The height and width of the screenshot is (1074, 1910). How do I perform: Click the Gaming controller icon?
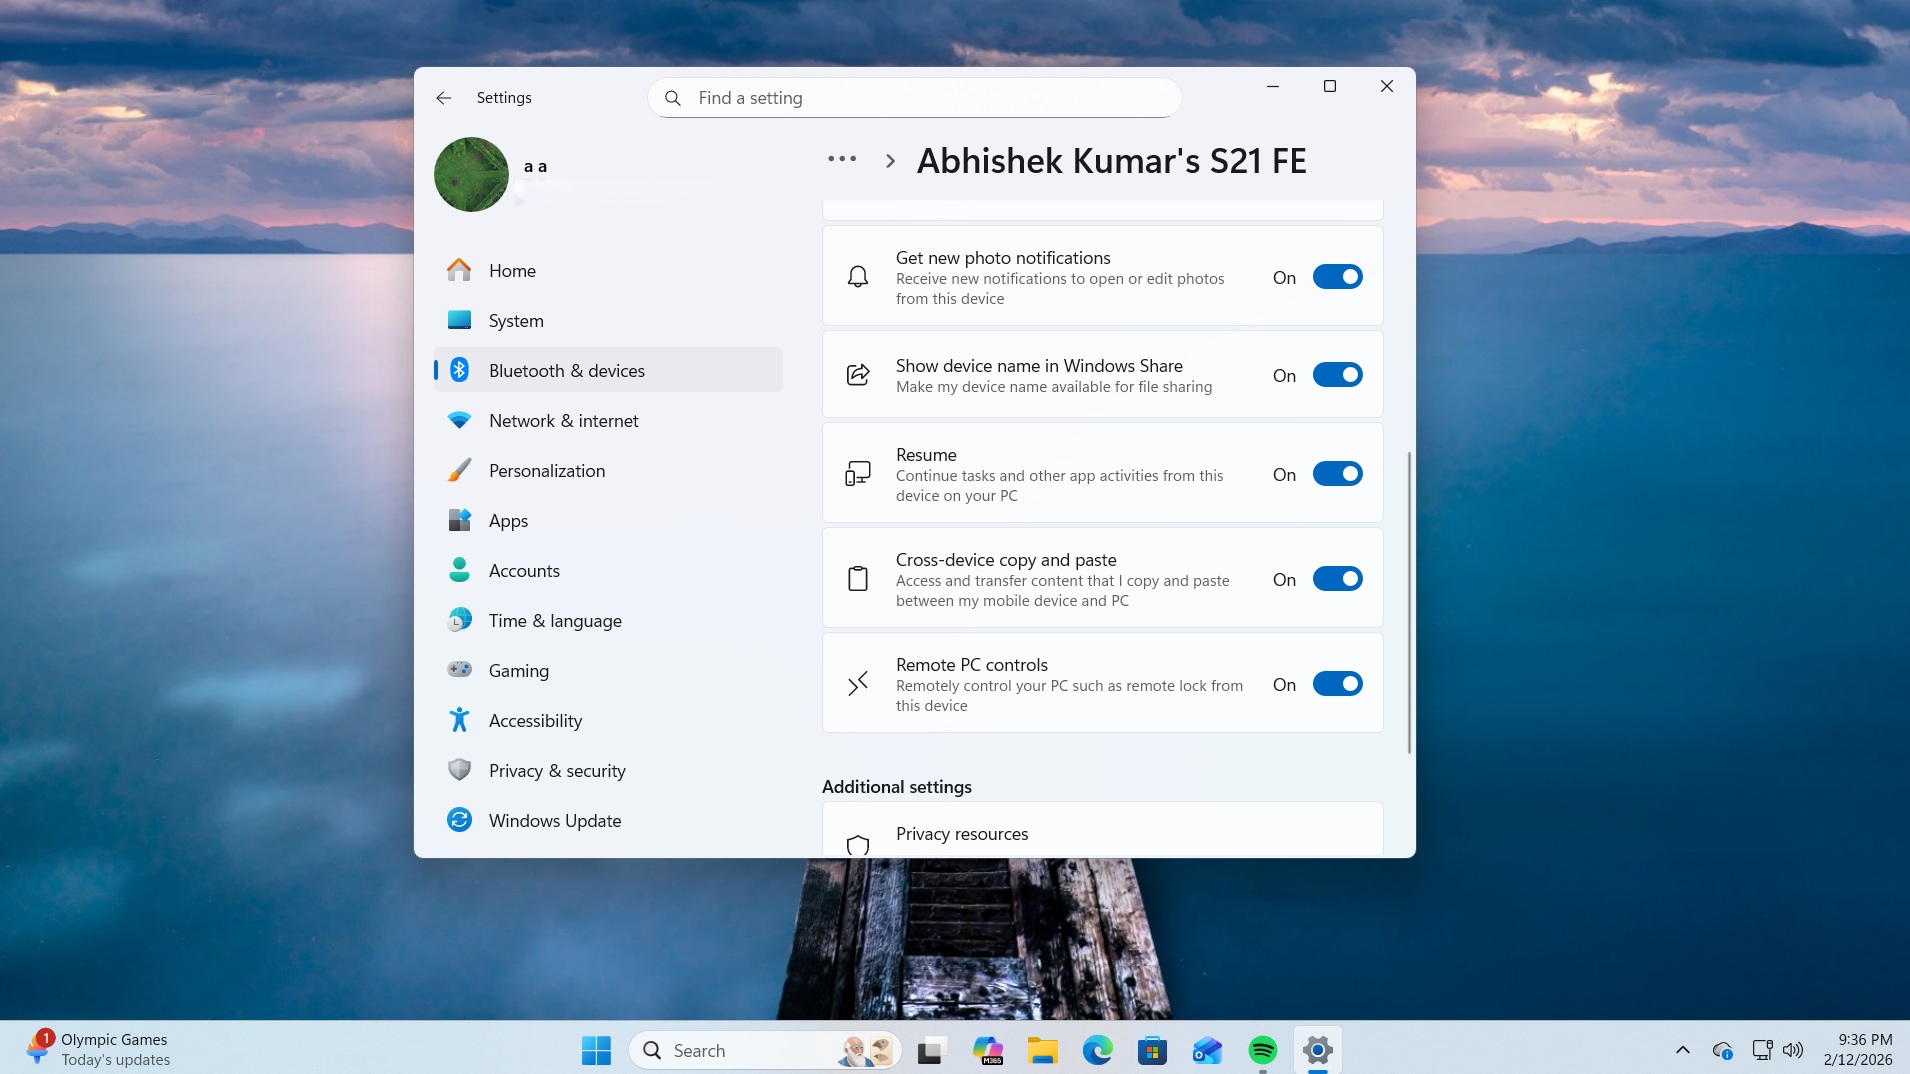tap(459, 670)
